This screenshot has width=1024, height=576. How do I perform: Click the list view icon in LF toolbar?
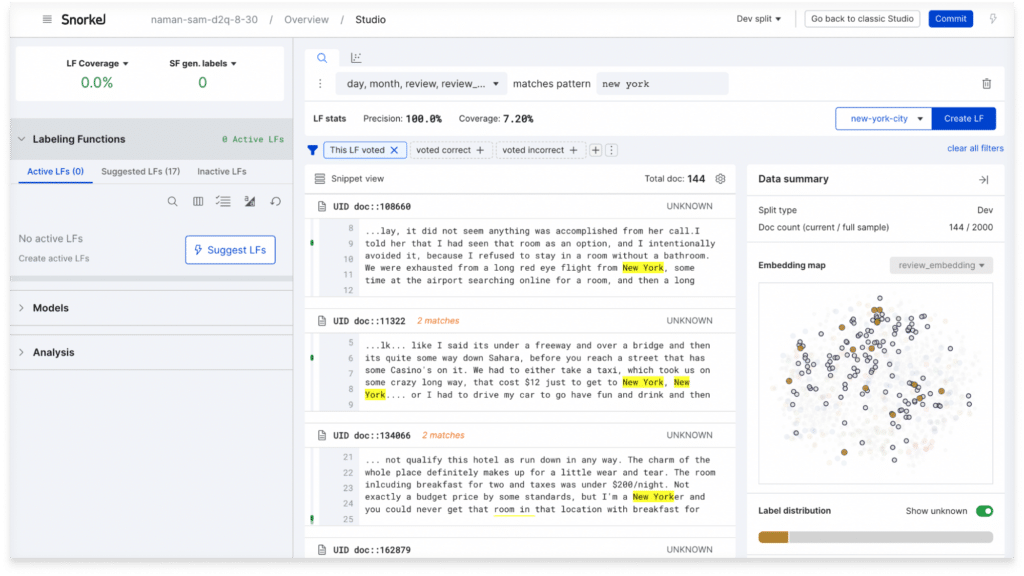point(223,202)
